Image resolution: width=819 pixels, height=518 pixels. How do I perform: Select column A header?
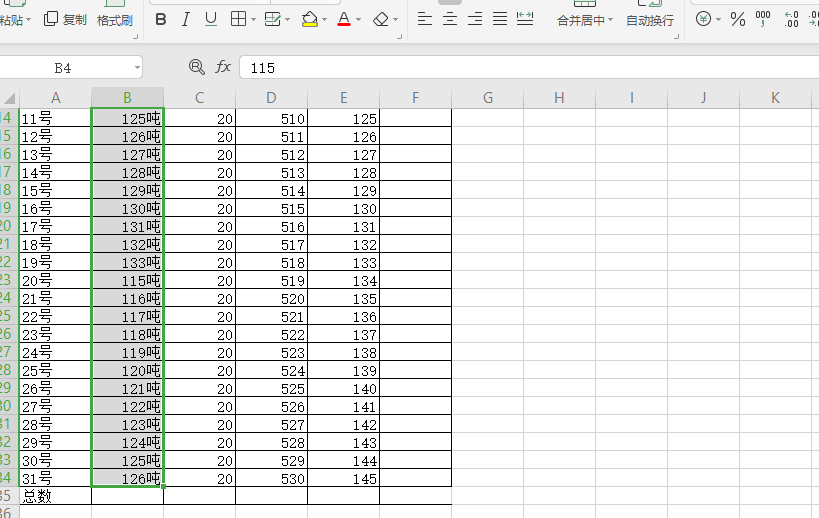55,98
